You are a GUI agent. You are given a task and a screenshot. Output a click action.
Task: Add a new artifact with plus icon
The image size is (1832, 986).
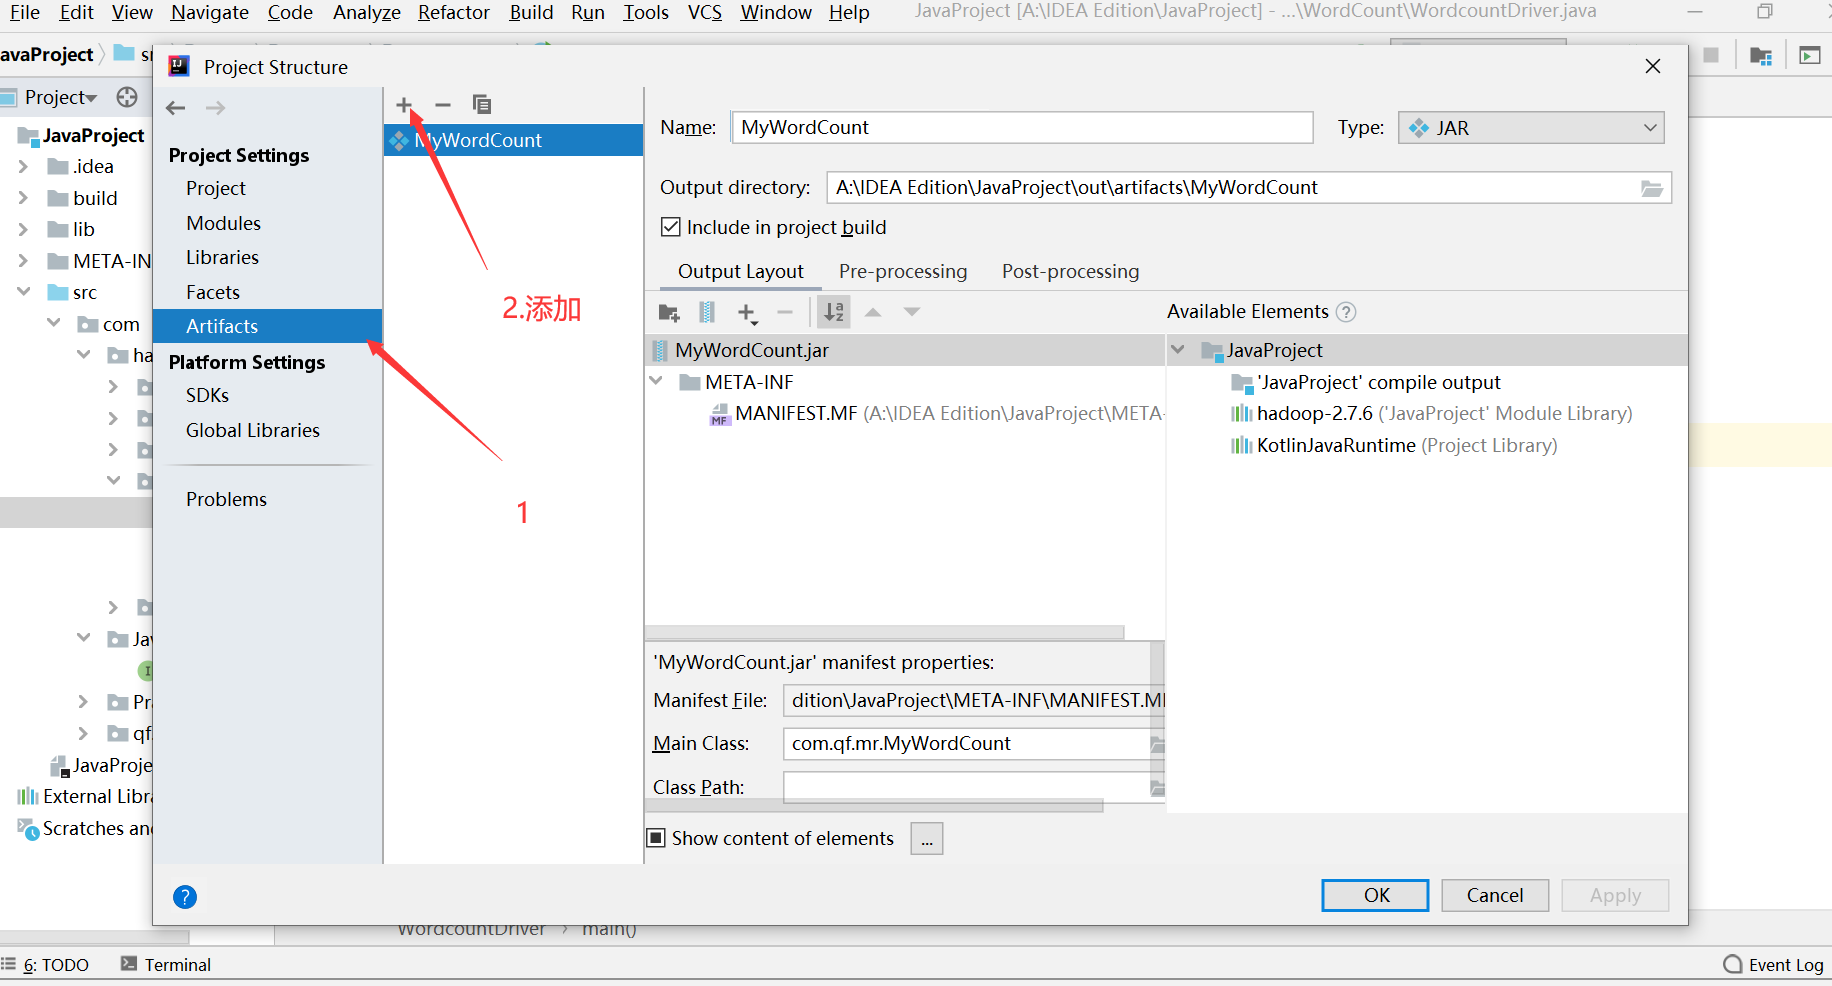tap(404, 105)
